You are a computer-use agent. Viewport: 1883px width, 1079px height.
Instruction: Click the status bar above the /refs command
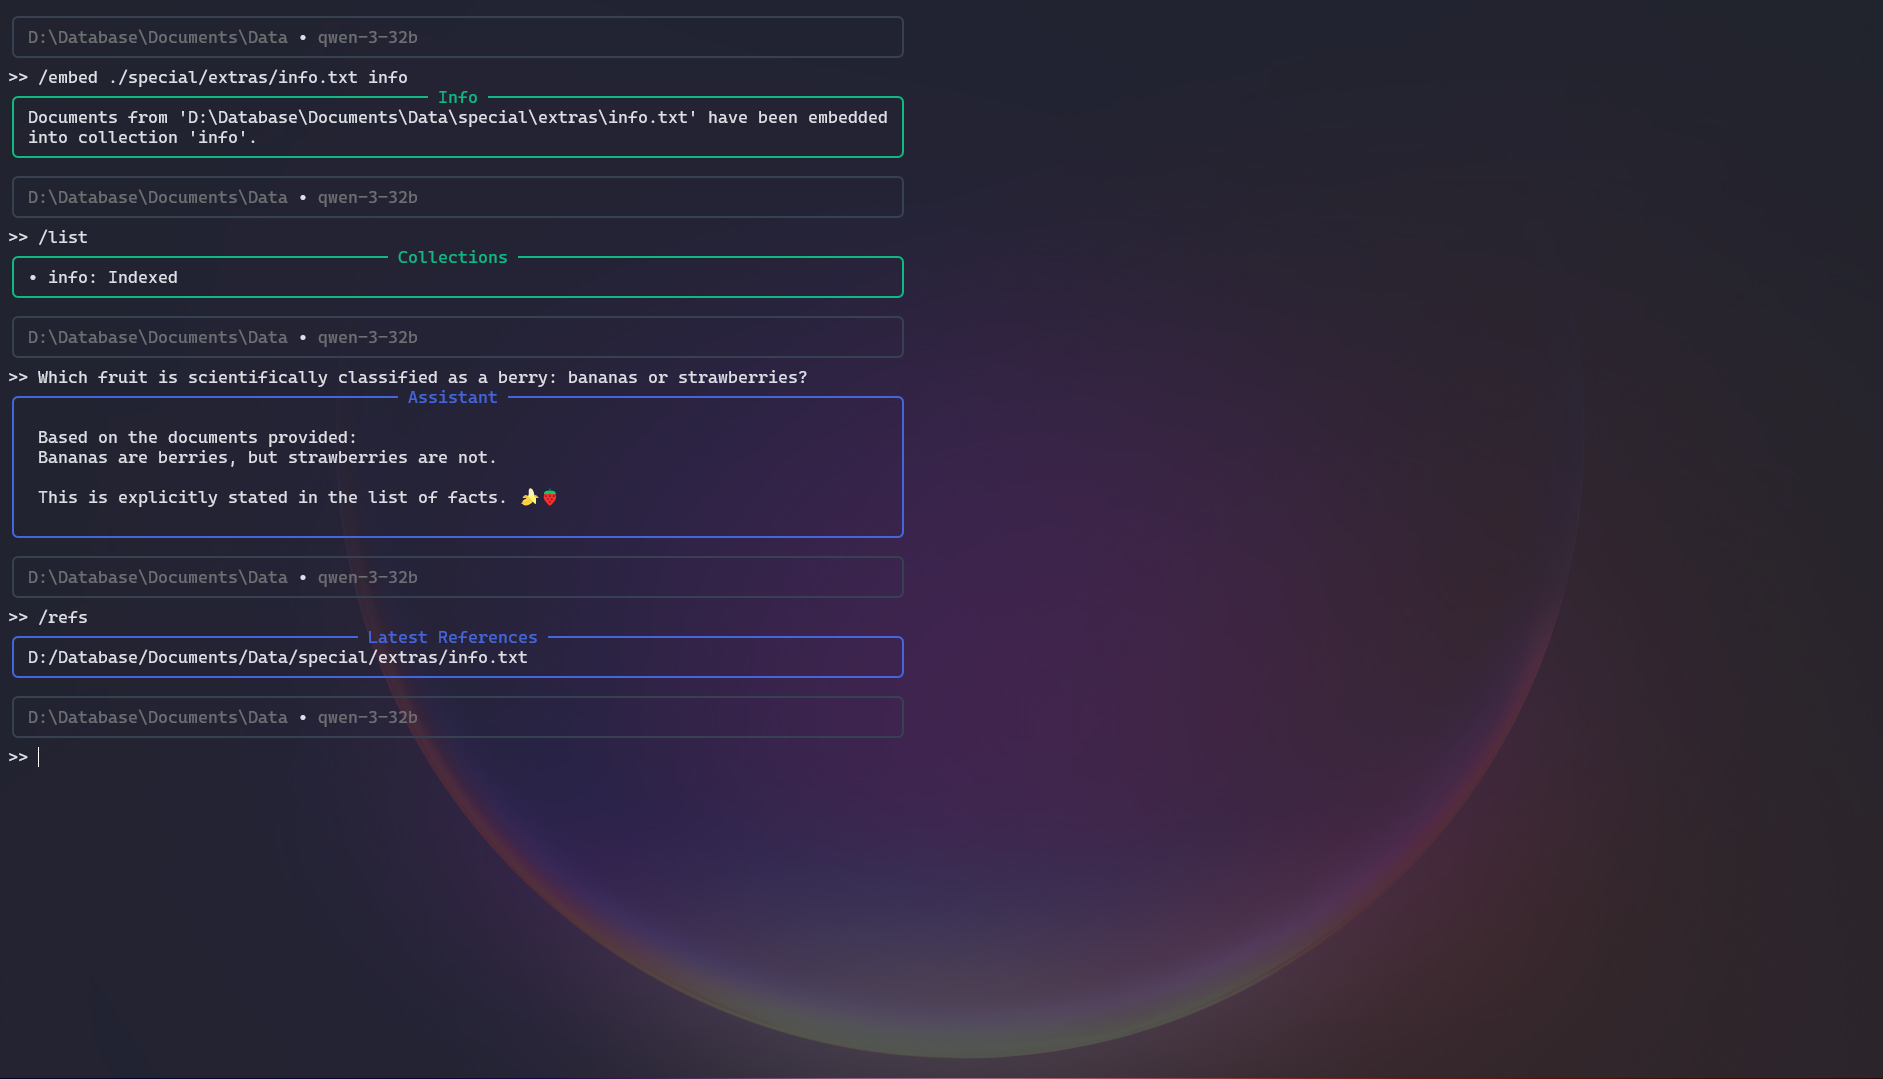click(457, 577)
